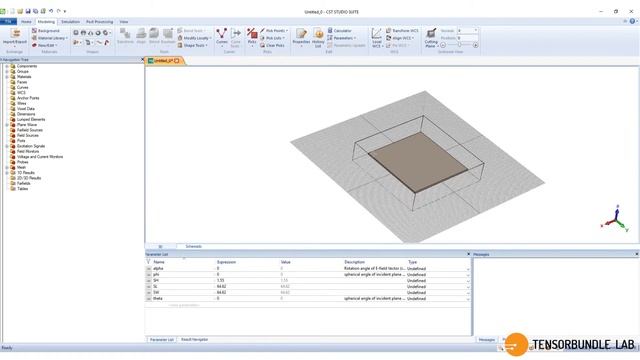Click the slider decrease arrow button
The width and height of the screenshot is (640, 360).
pyautogui.click(x=443, y=45)
